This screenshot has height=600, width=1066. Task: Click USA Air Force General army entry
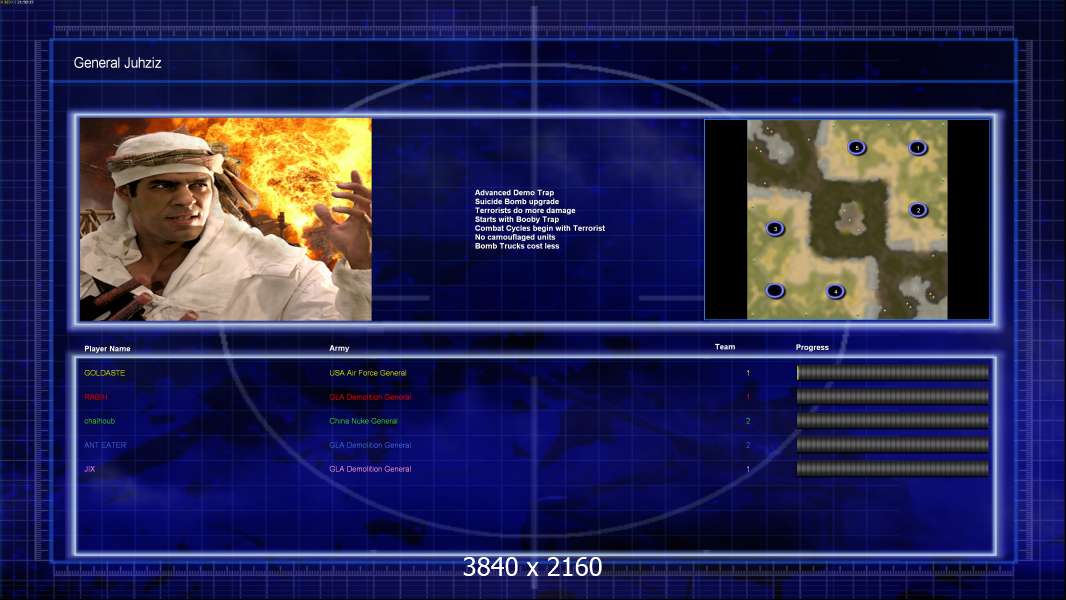[368, 373]
